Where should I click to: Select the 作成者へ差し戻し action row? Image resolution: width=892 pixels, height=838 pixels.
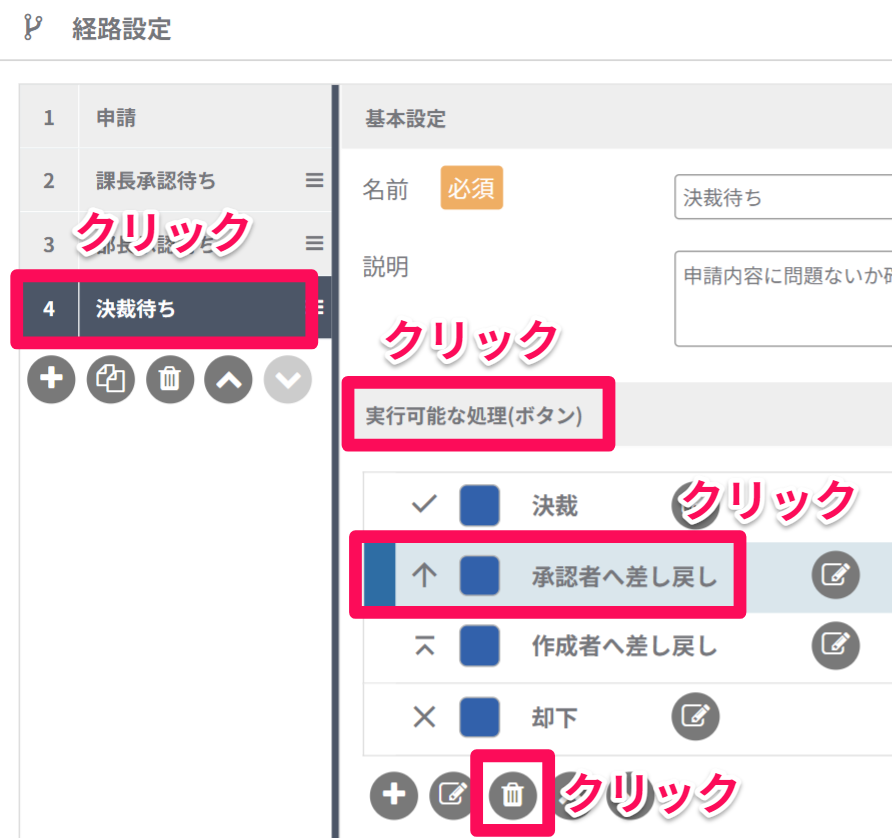(x=628, y=646)
